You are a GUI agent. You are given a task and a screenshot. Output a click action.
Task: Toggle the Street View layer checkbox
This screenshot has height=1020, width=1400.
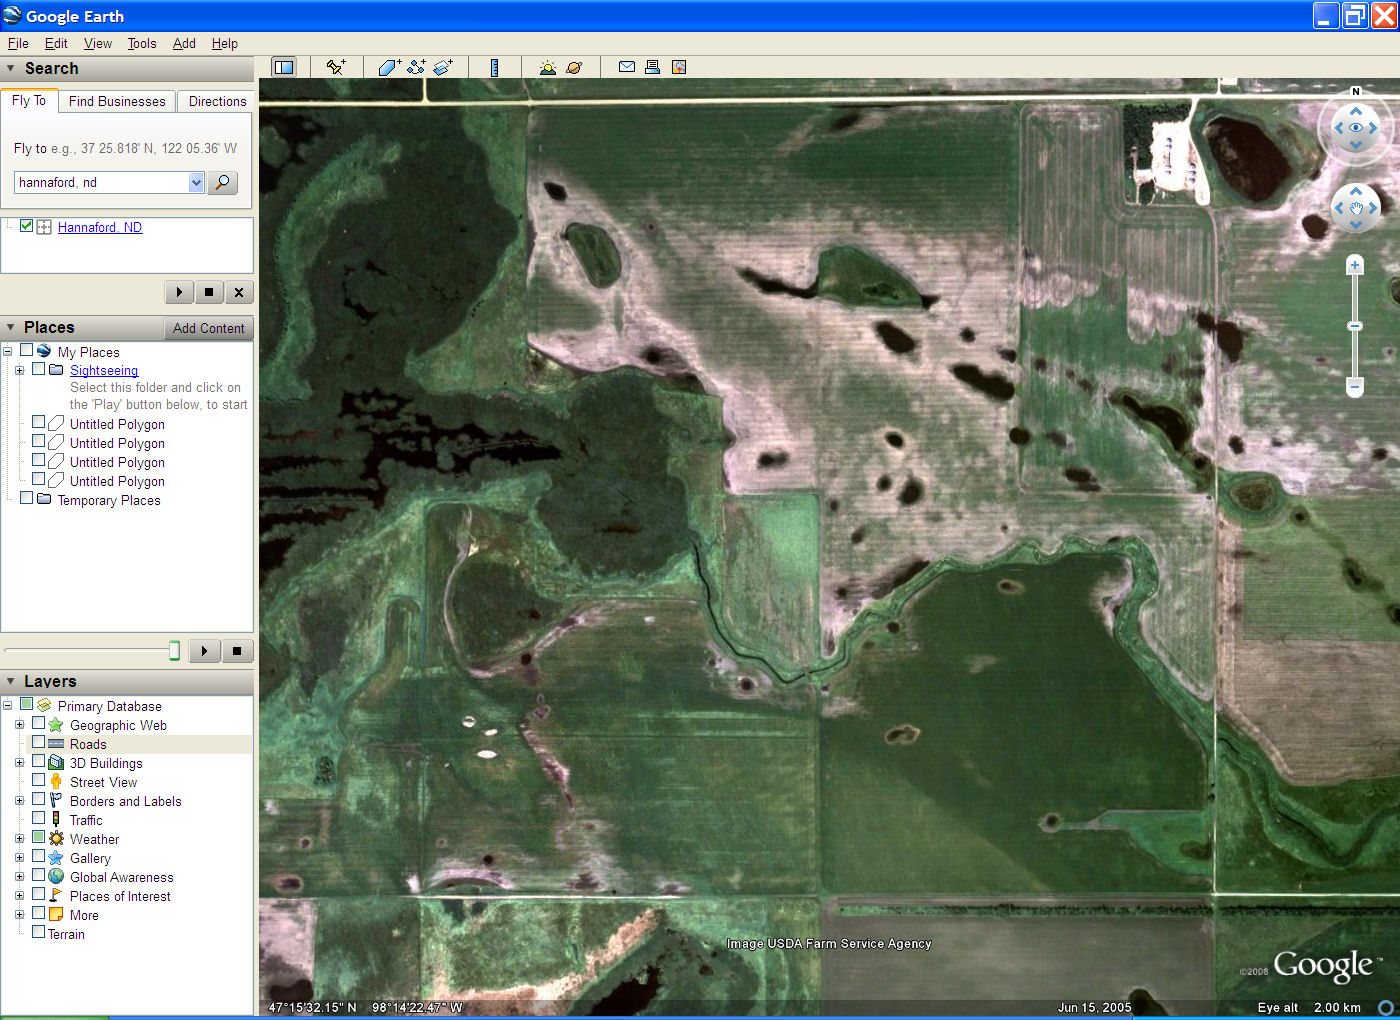38,781
